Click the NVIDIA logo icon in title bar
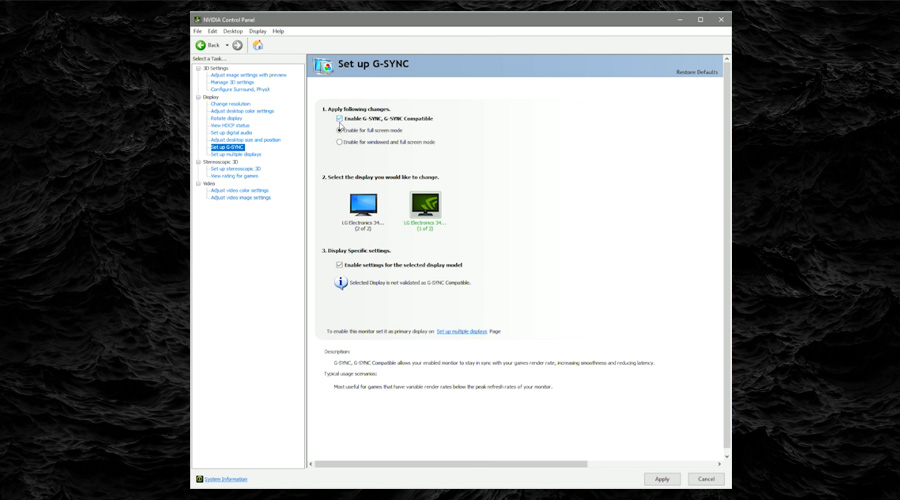 197,20
